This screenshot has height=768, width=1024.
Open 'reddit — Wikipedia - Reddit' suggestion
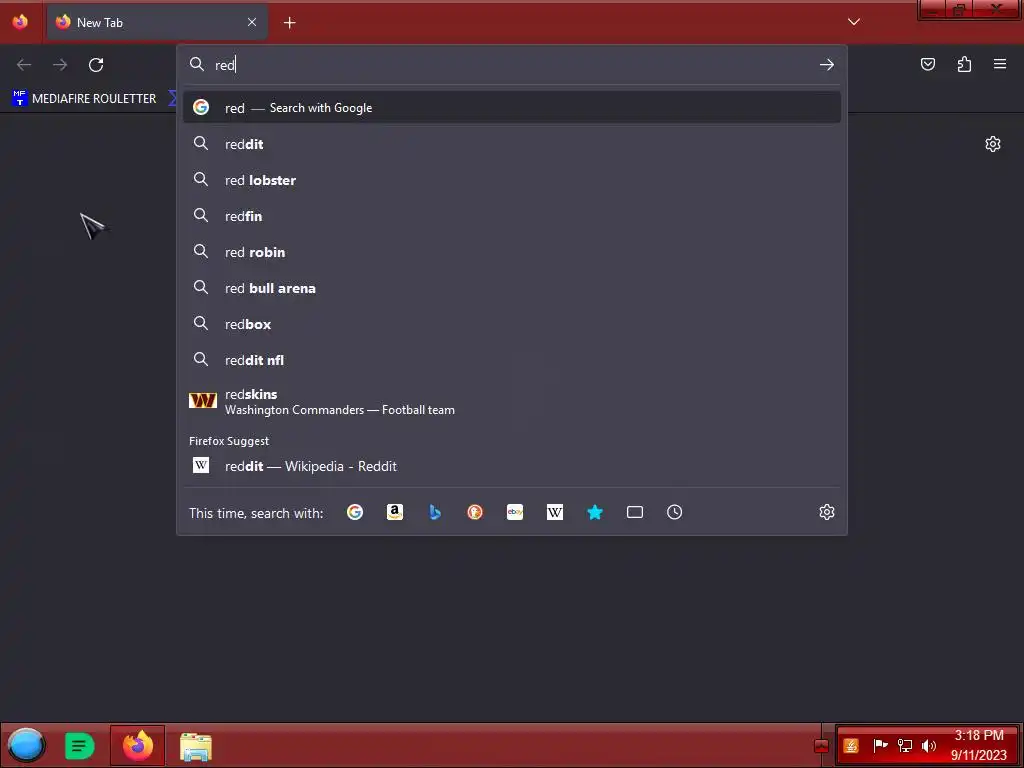[x=512, y=466]
